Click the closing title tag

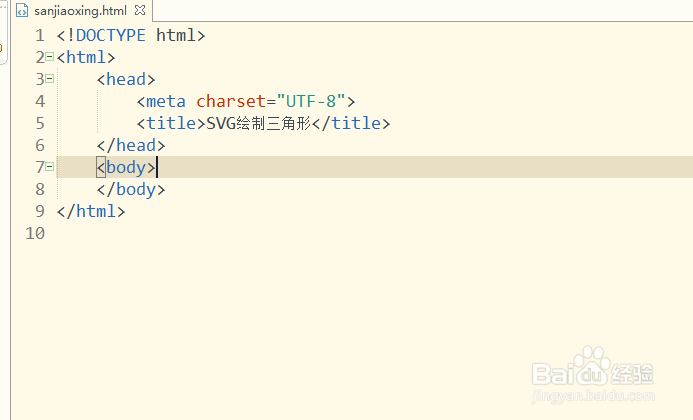tap(351, 123)
